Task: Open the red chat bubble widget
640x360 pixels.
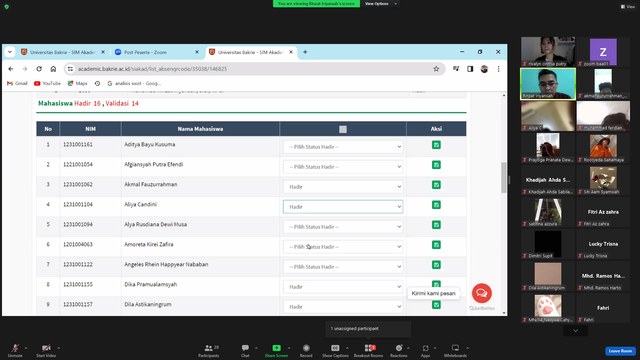Action: (482, 293)
